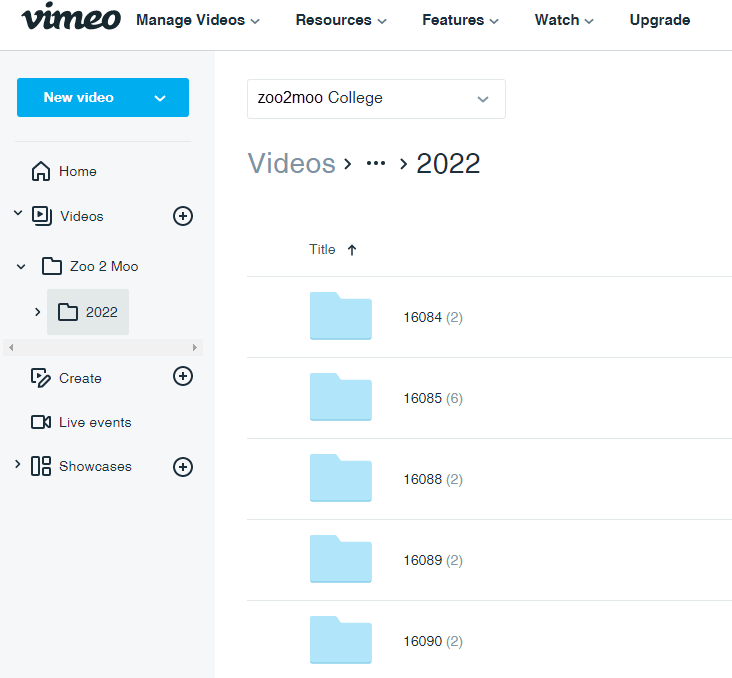Expand the Showcases section chevron
Image resolution: width=732 pixels, height=678 pixels.
[18, 464]
